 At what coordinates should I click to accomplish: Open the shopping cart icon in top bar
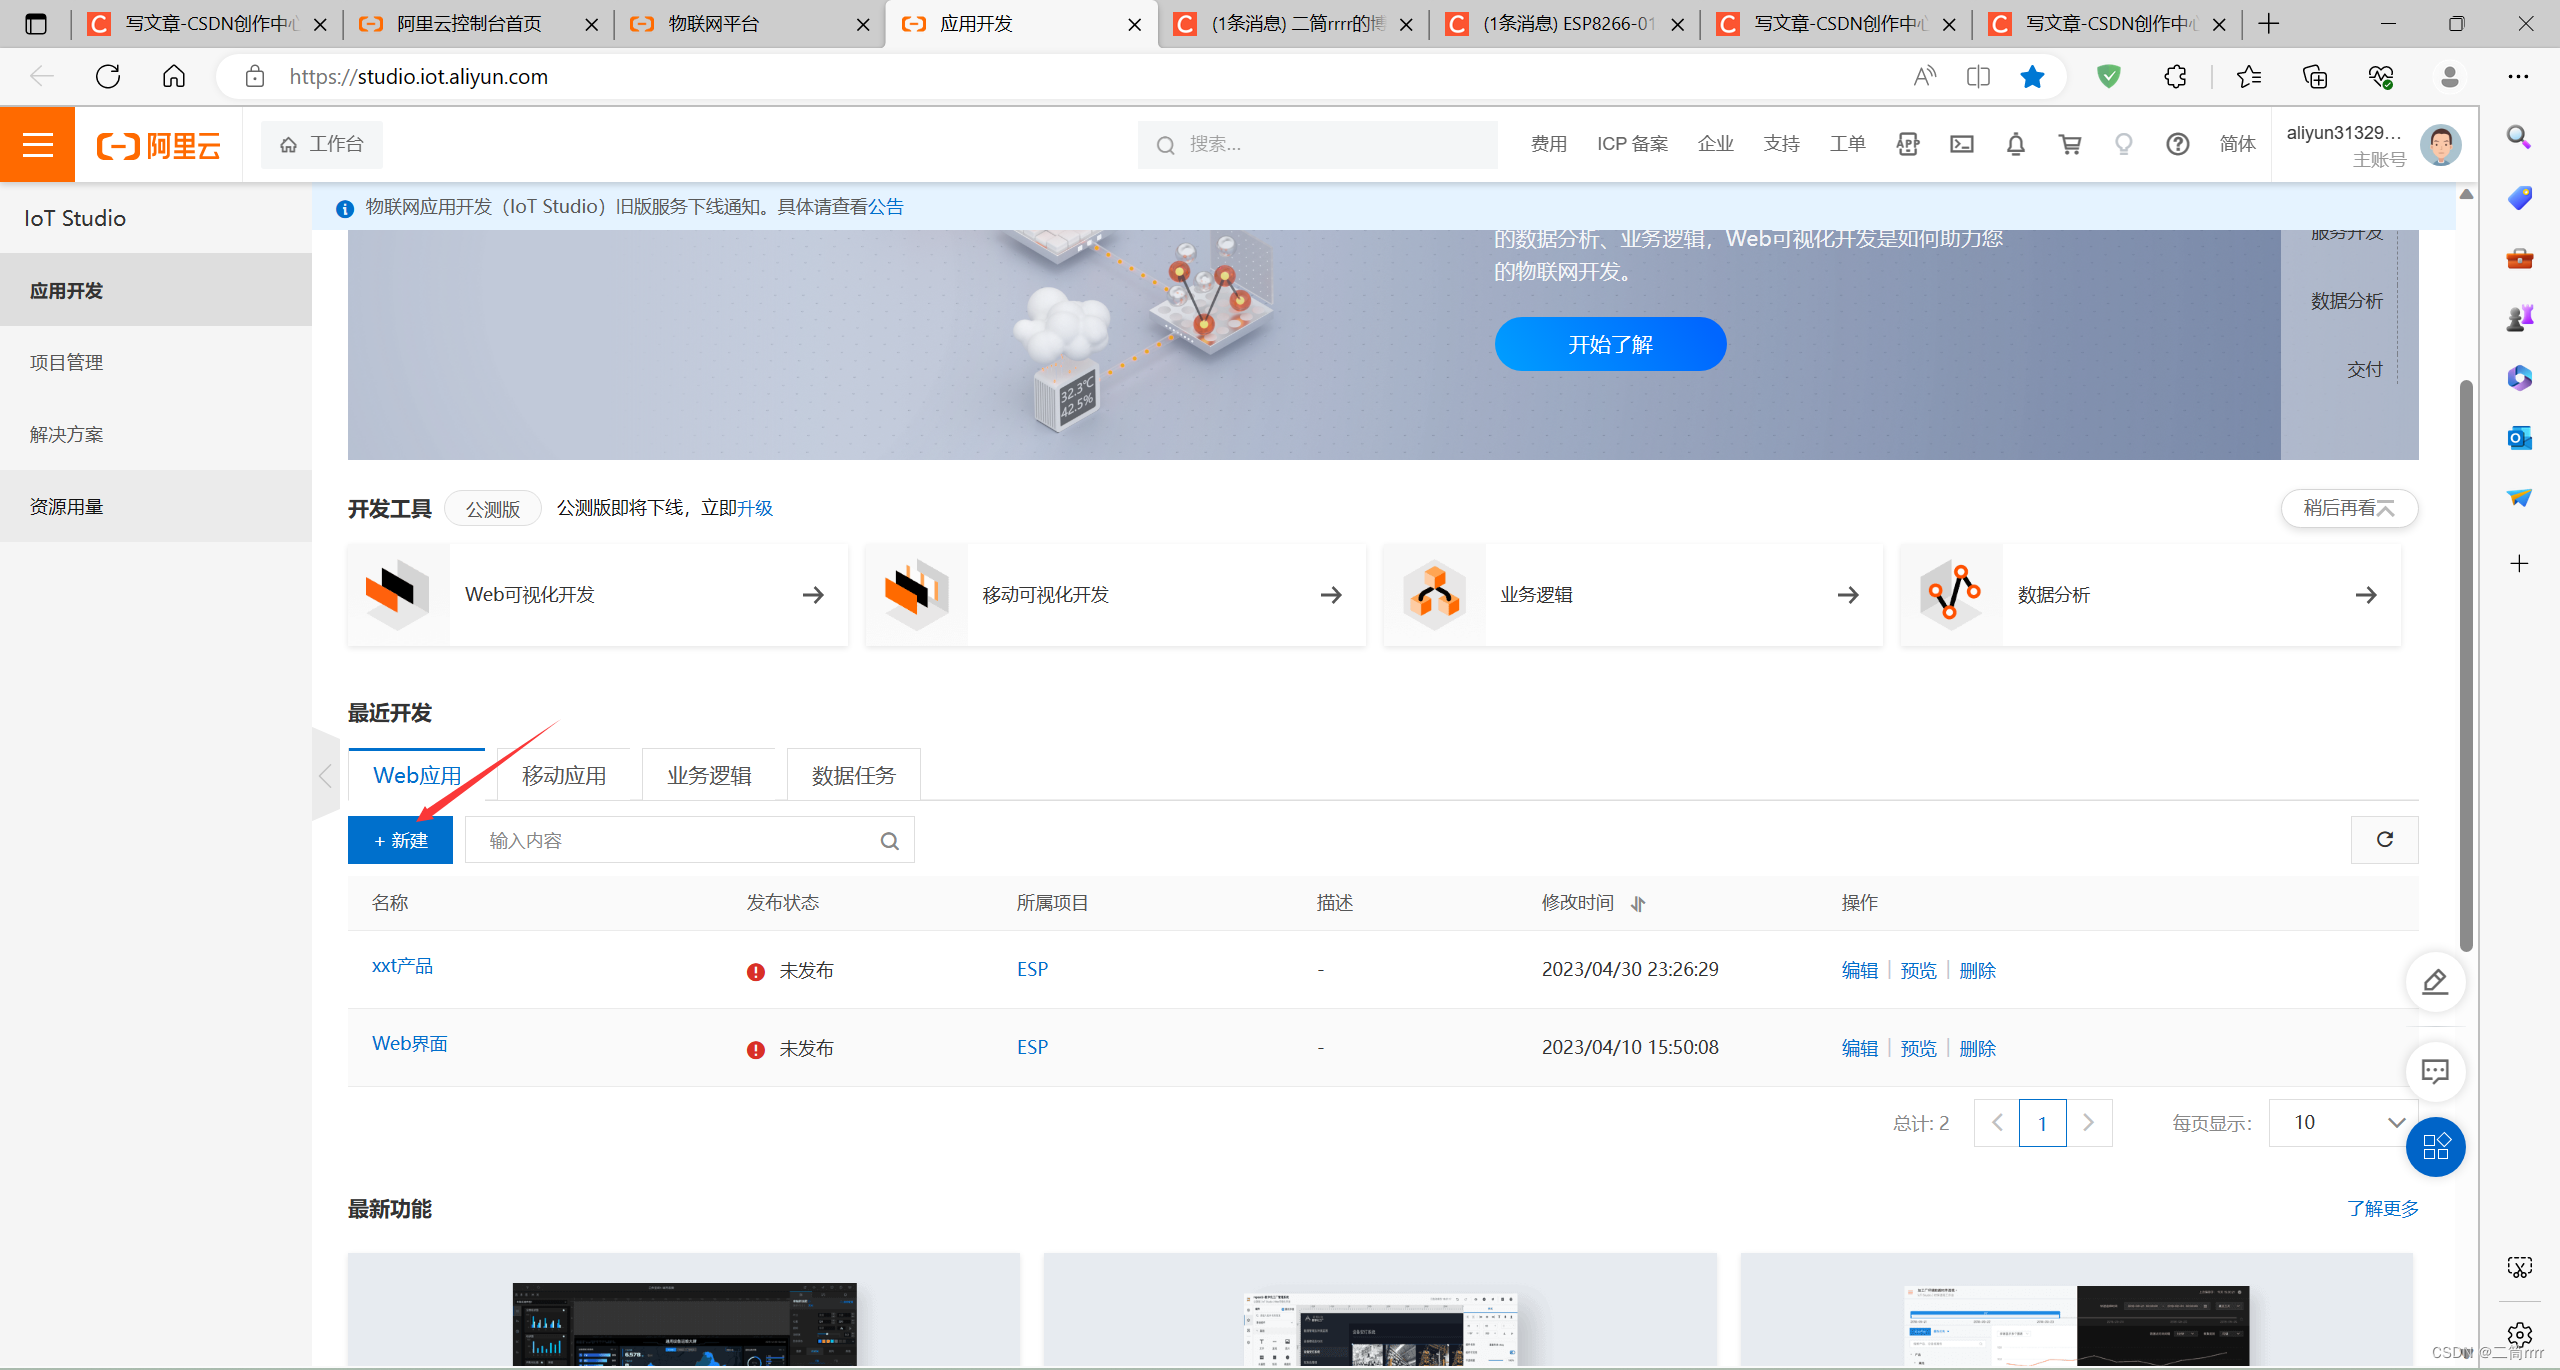2070,144
